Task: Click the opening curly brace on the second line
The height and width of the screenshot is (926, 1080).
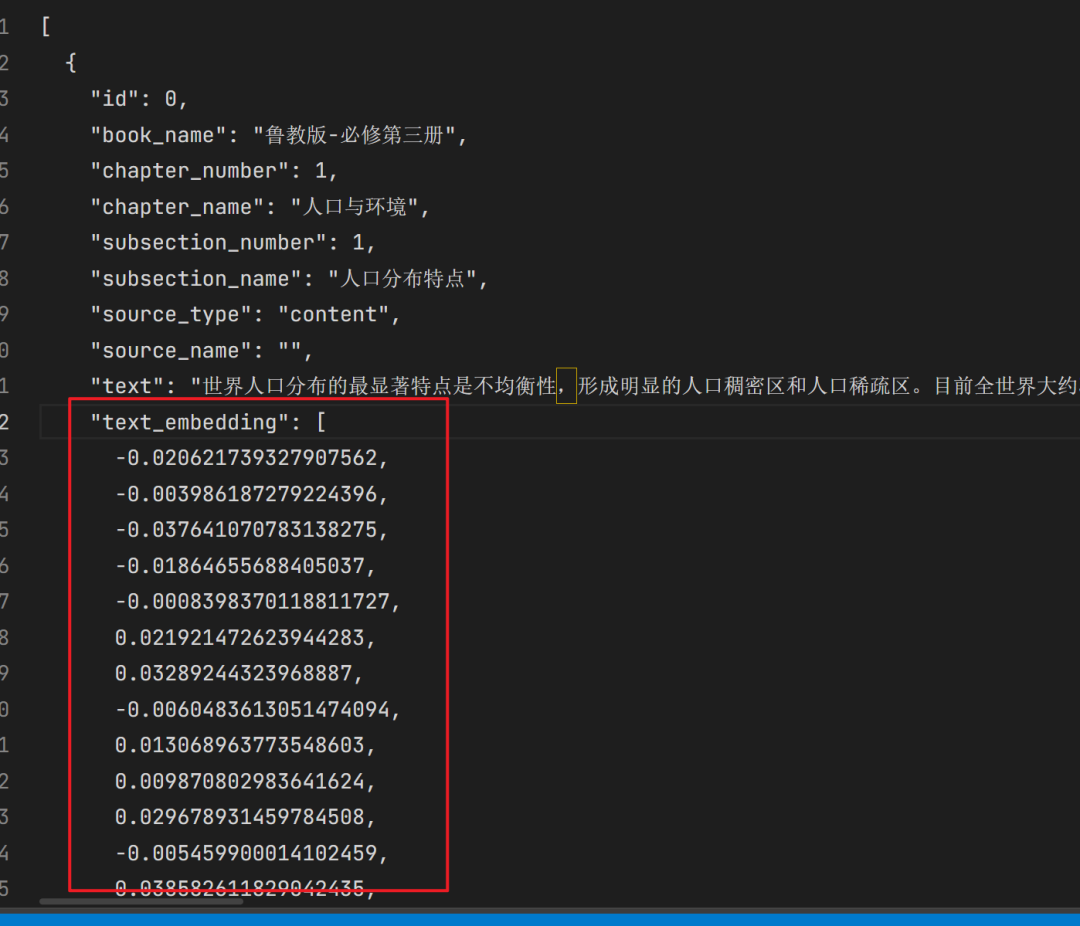Action: pos(71,63)
